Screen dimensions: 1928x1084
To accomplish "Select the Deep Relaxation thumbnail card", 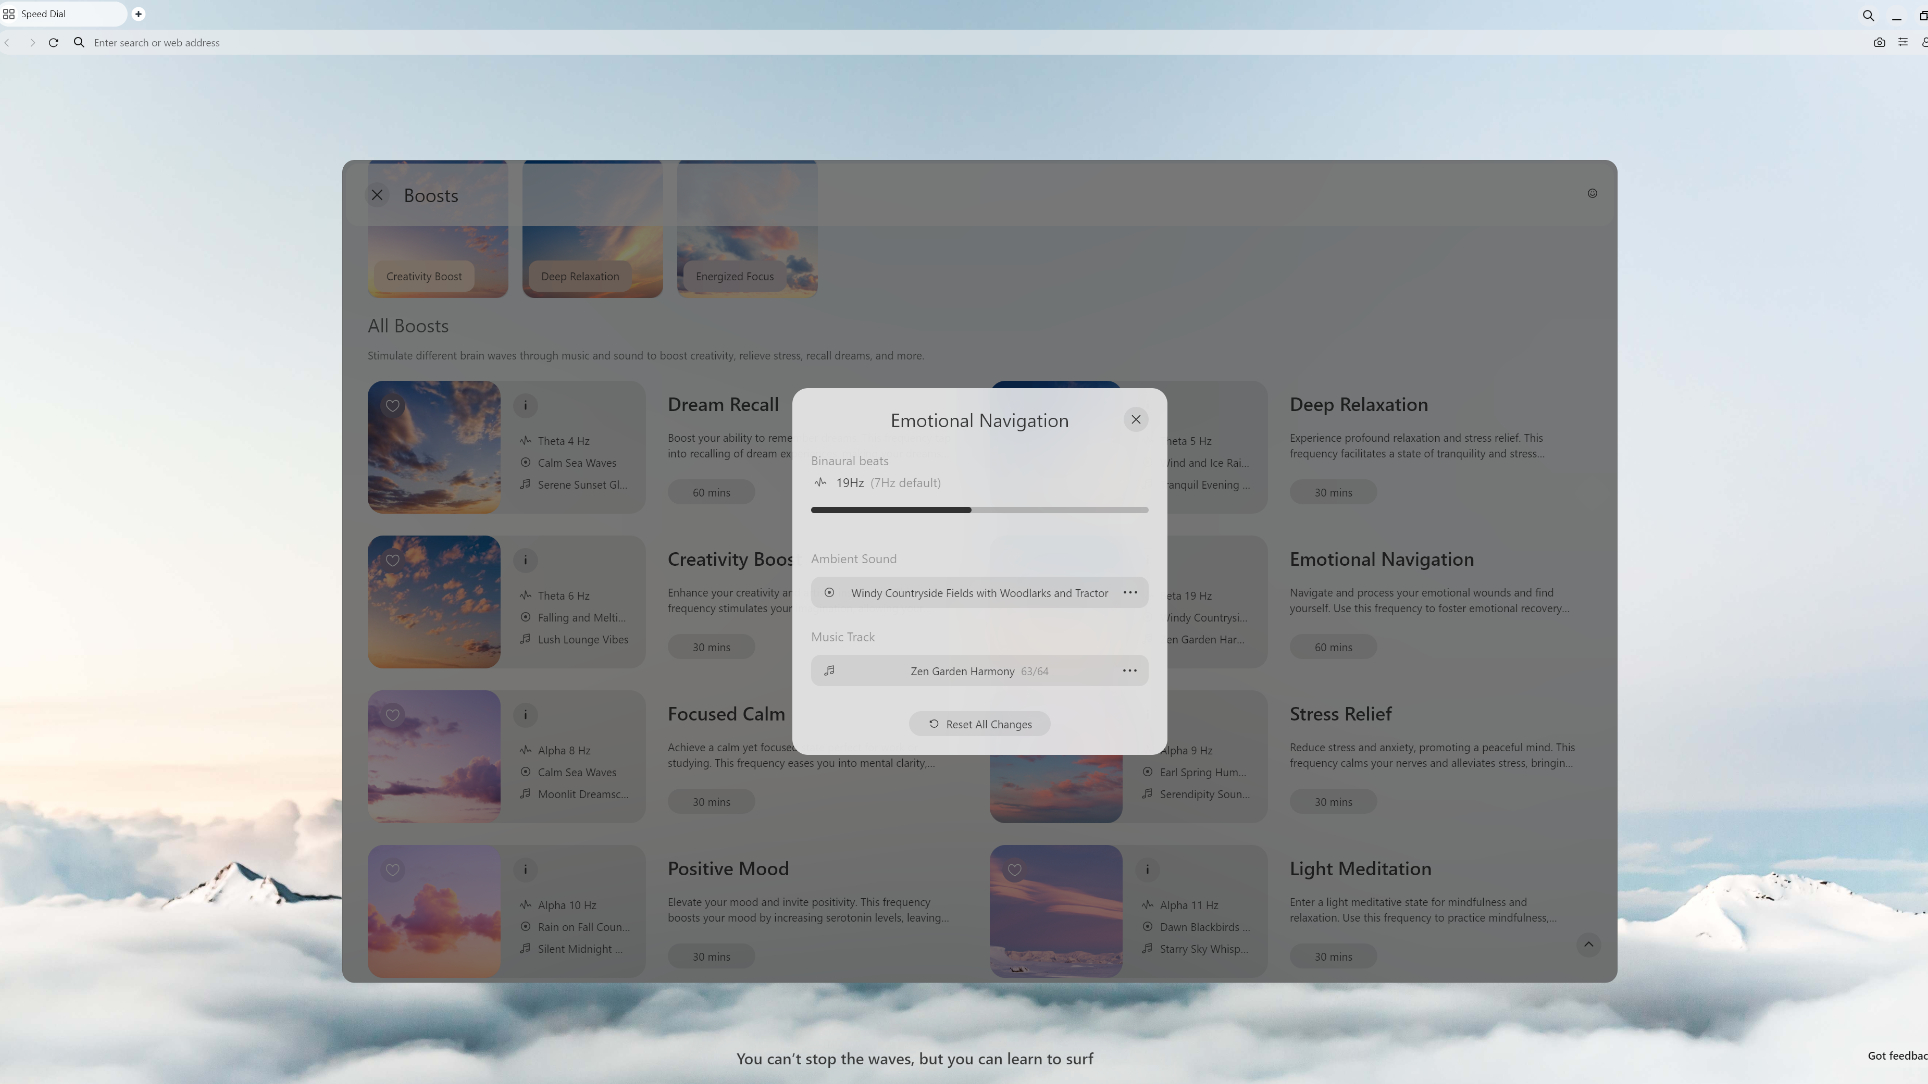I will click(x=592, y=229).
